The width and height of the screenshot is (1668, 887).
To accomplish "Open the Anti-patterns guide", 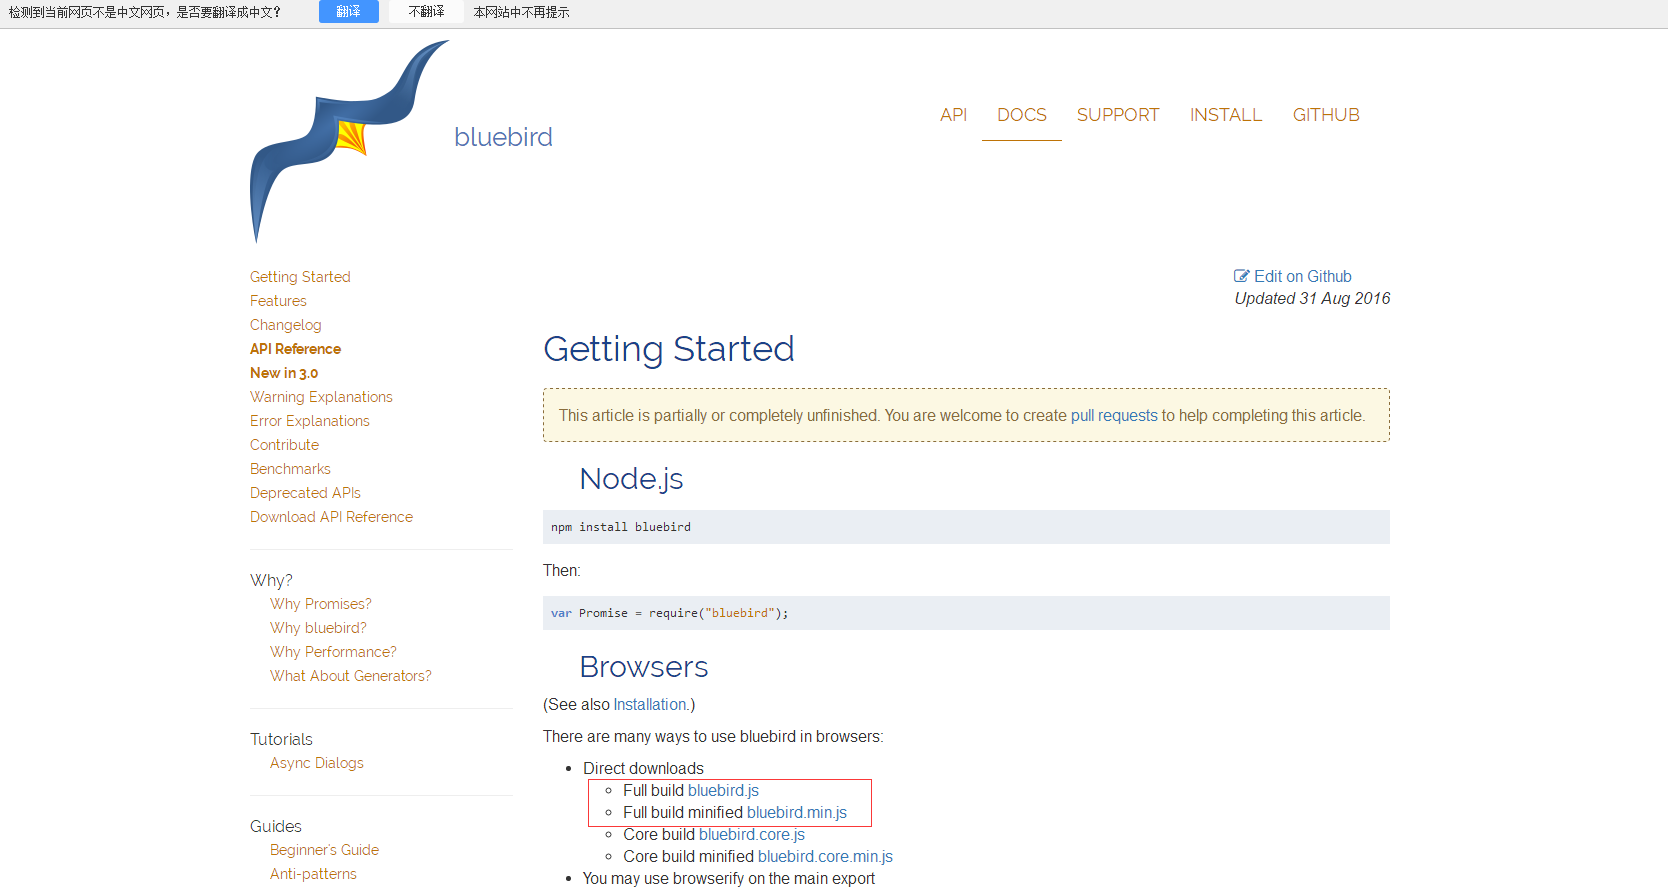I will coord(313,874).
